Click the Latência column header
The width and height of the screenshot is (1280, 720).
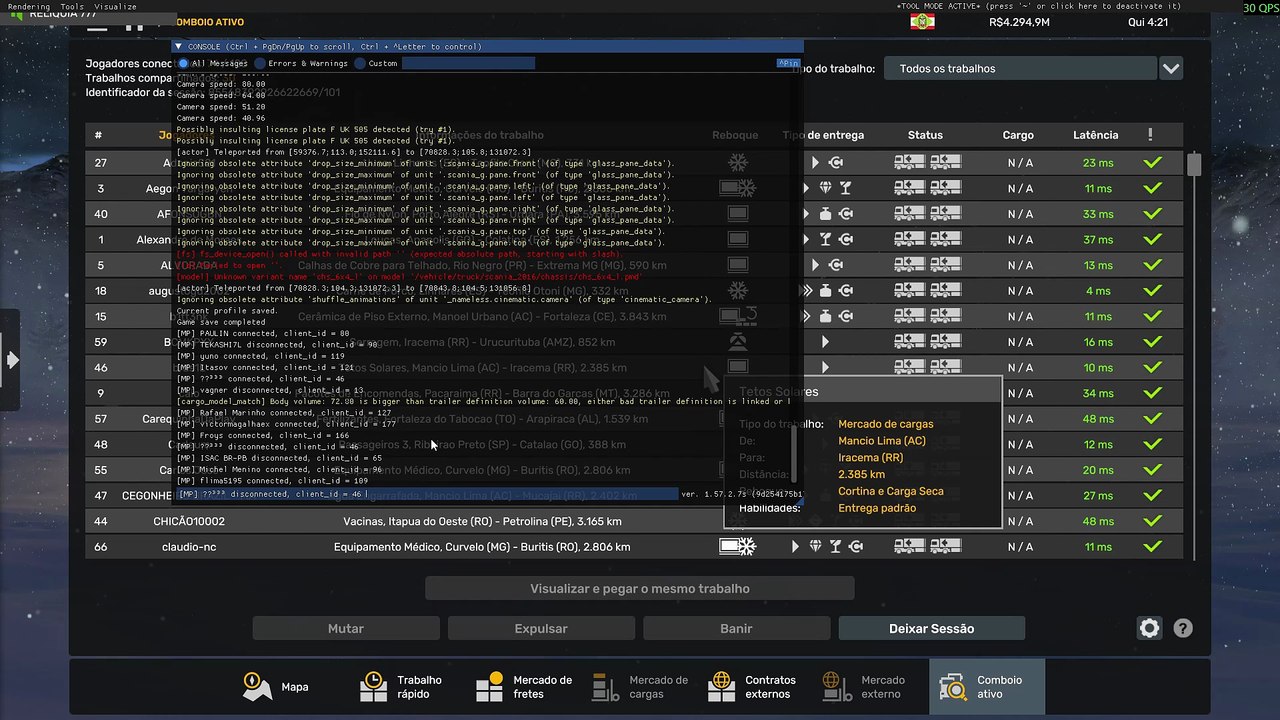1096,135
